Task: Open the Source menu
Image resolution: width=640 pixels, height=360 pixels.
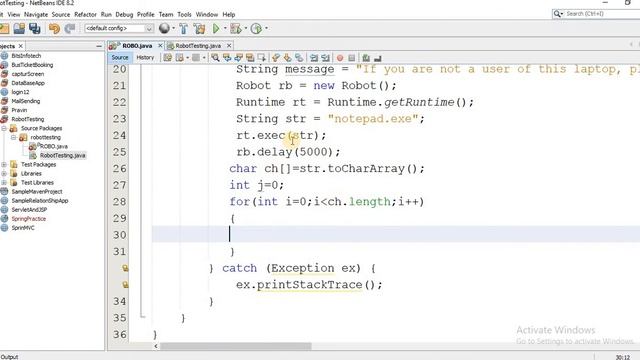Action: pyautogui.click(x=61, y=14)
